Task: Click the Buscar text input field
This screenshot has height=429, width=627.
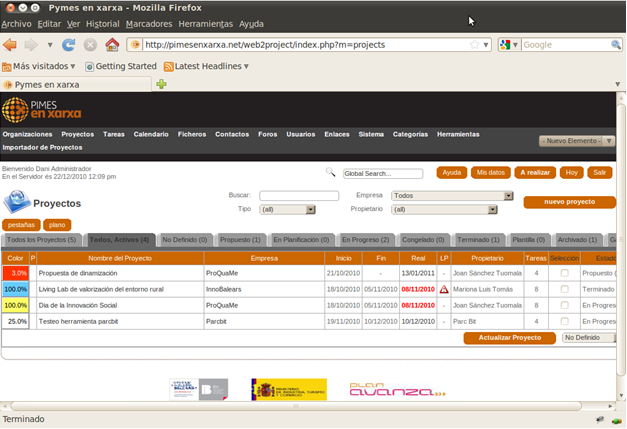Action: click(299, 196)
